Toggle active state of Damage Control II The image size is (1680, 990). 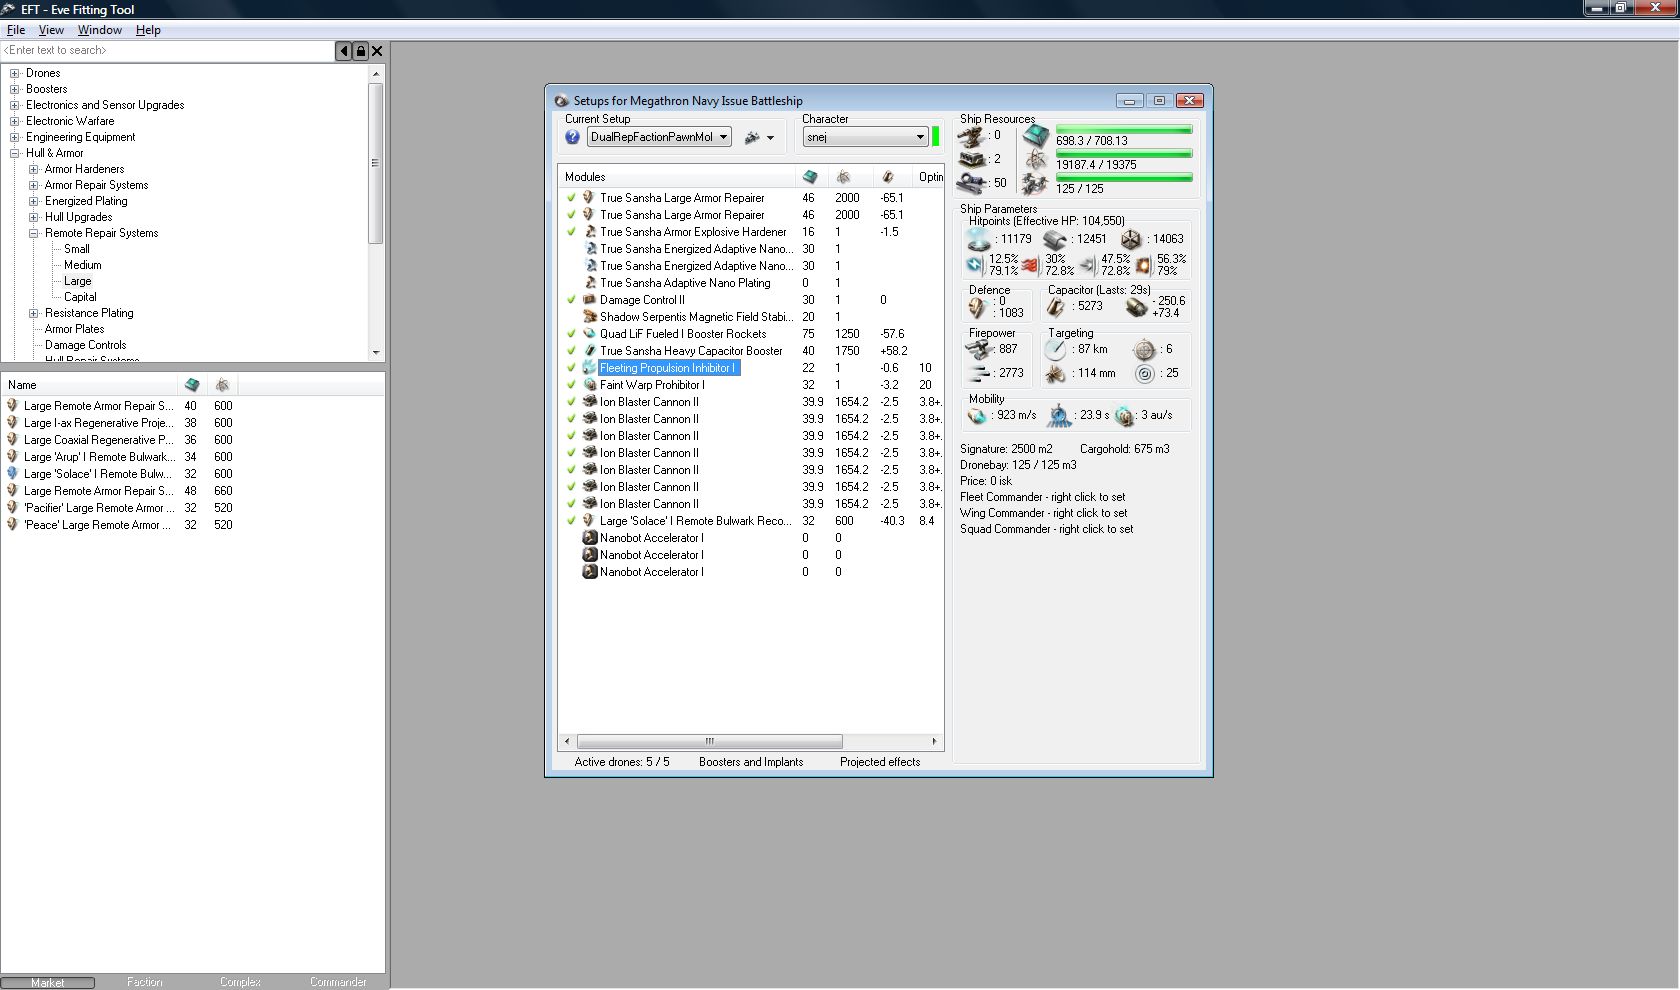[x=571, y=300]
